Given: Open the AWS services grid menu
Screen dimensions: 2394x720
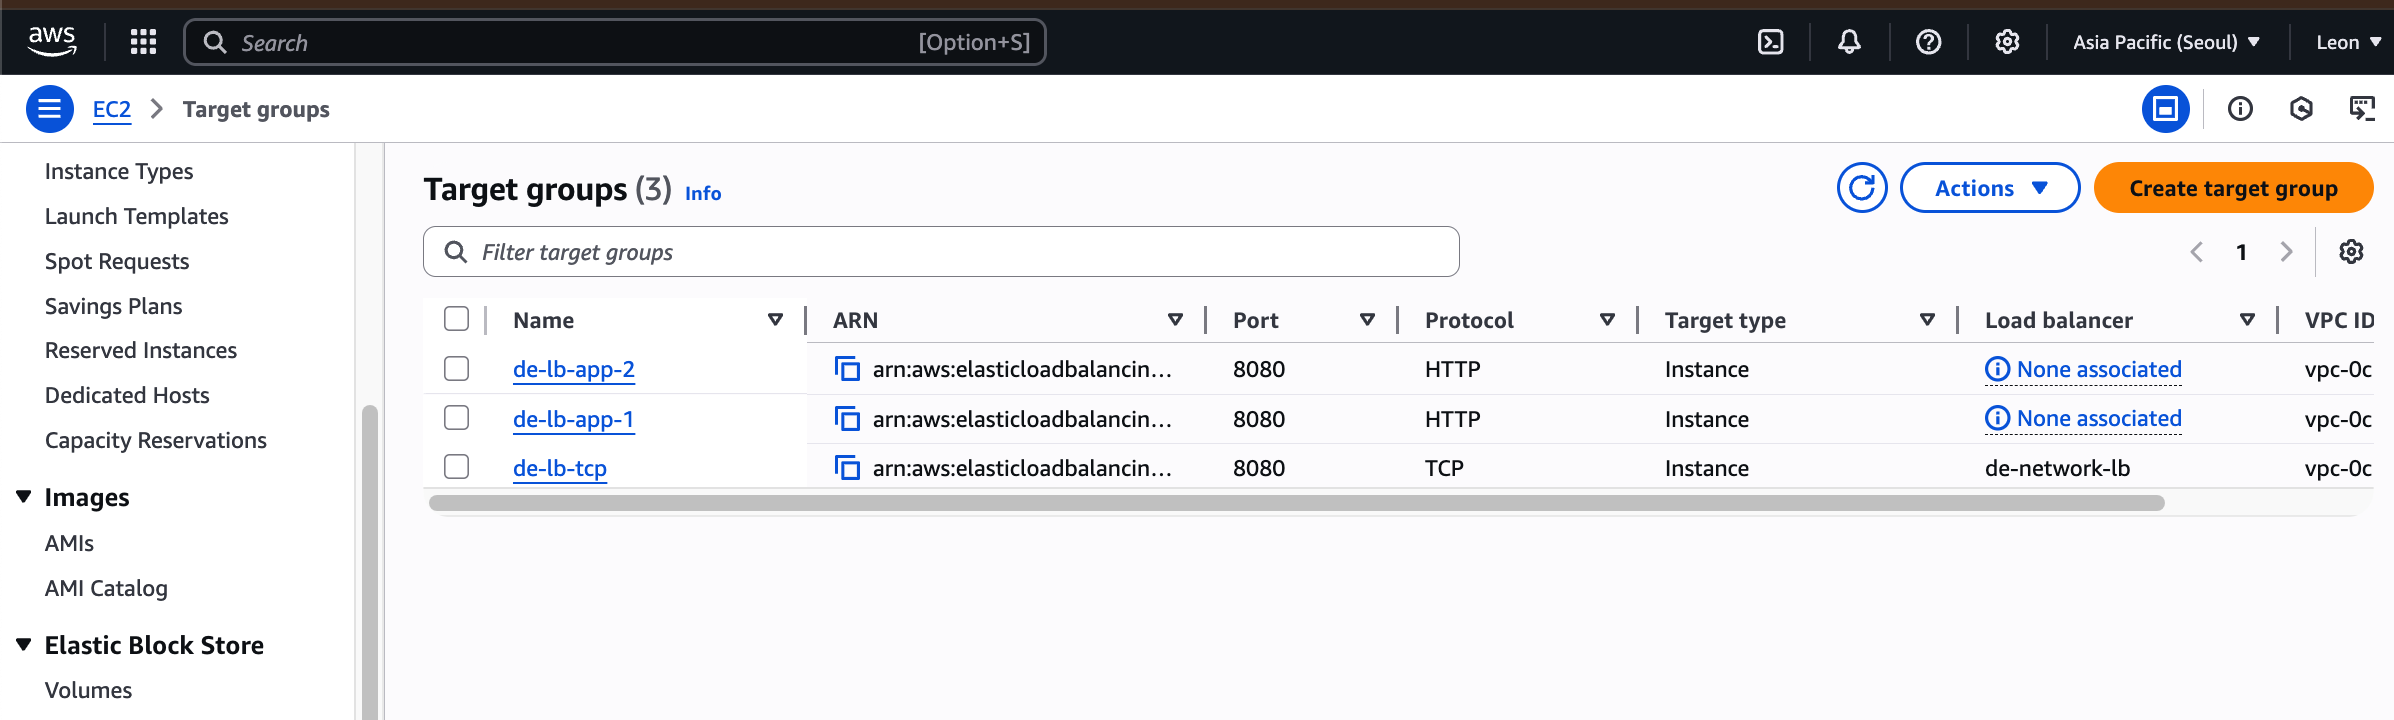Looking at the screenshot, I should (x=143, y=42).
